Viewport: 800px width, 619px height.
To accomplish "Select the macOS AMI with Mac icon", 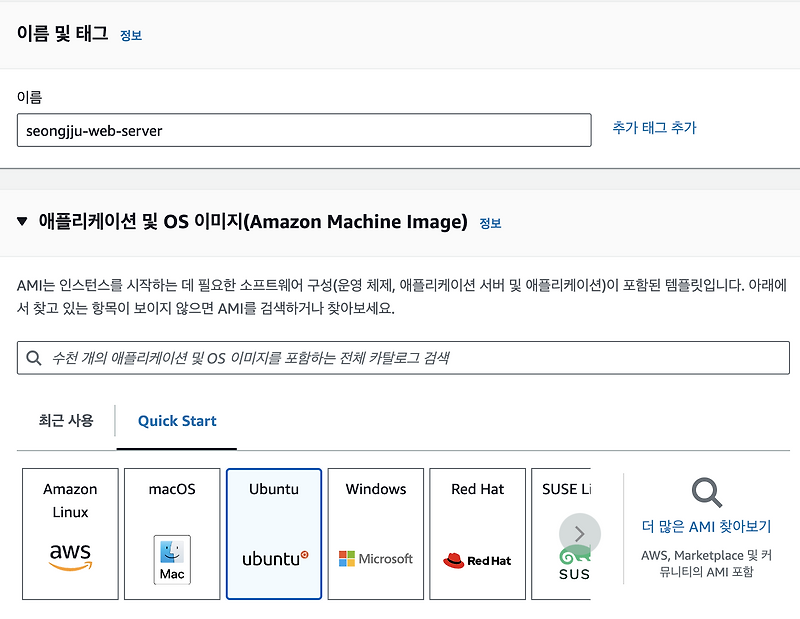I will [x=171, y=533].
